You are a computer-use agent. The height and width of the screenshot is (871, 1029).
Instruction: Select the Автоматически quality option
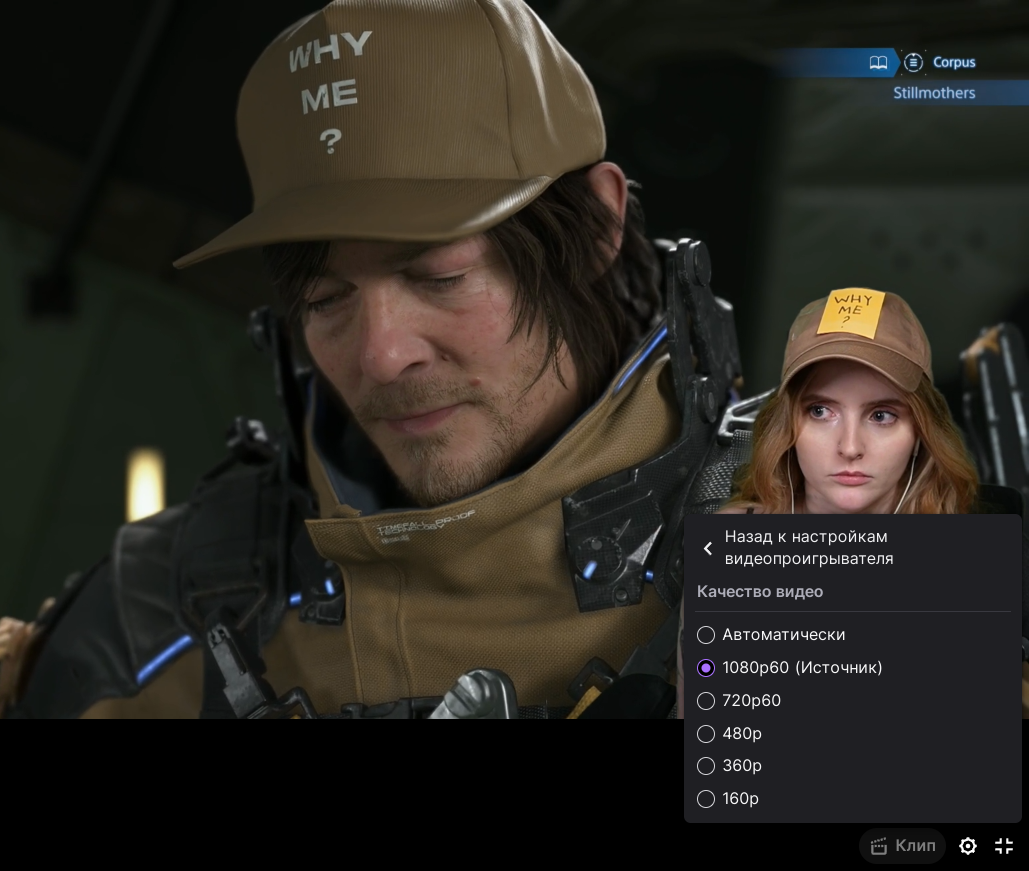(x=771, y=635)
